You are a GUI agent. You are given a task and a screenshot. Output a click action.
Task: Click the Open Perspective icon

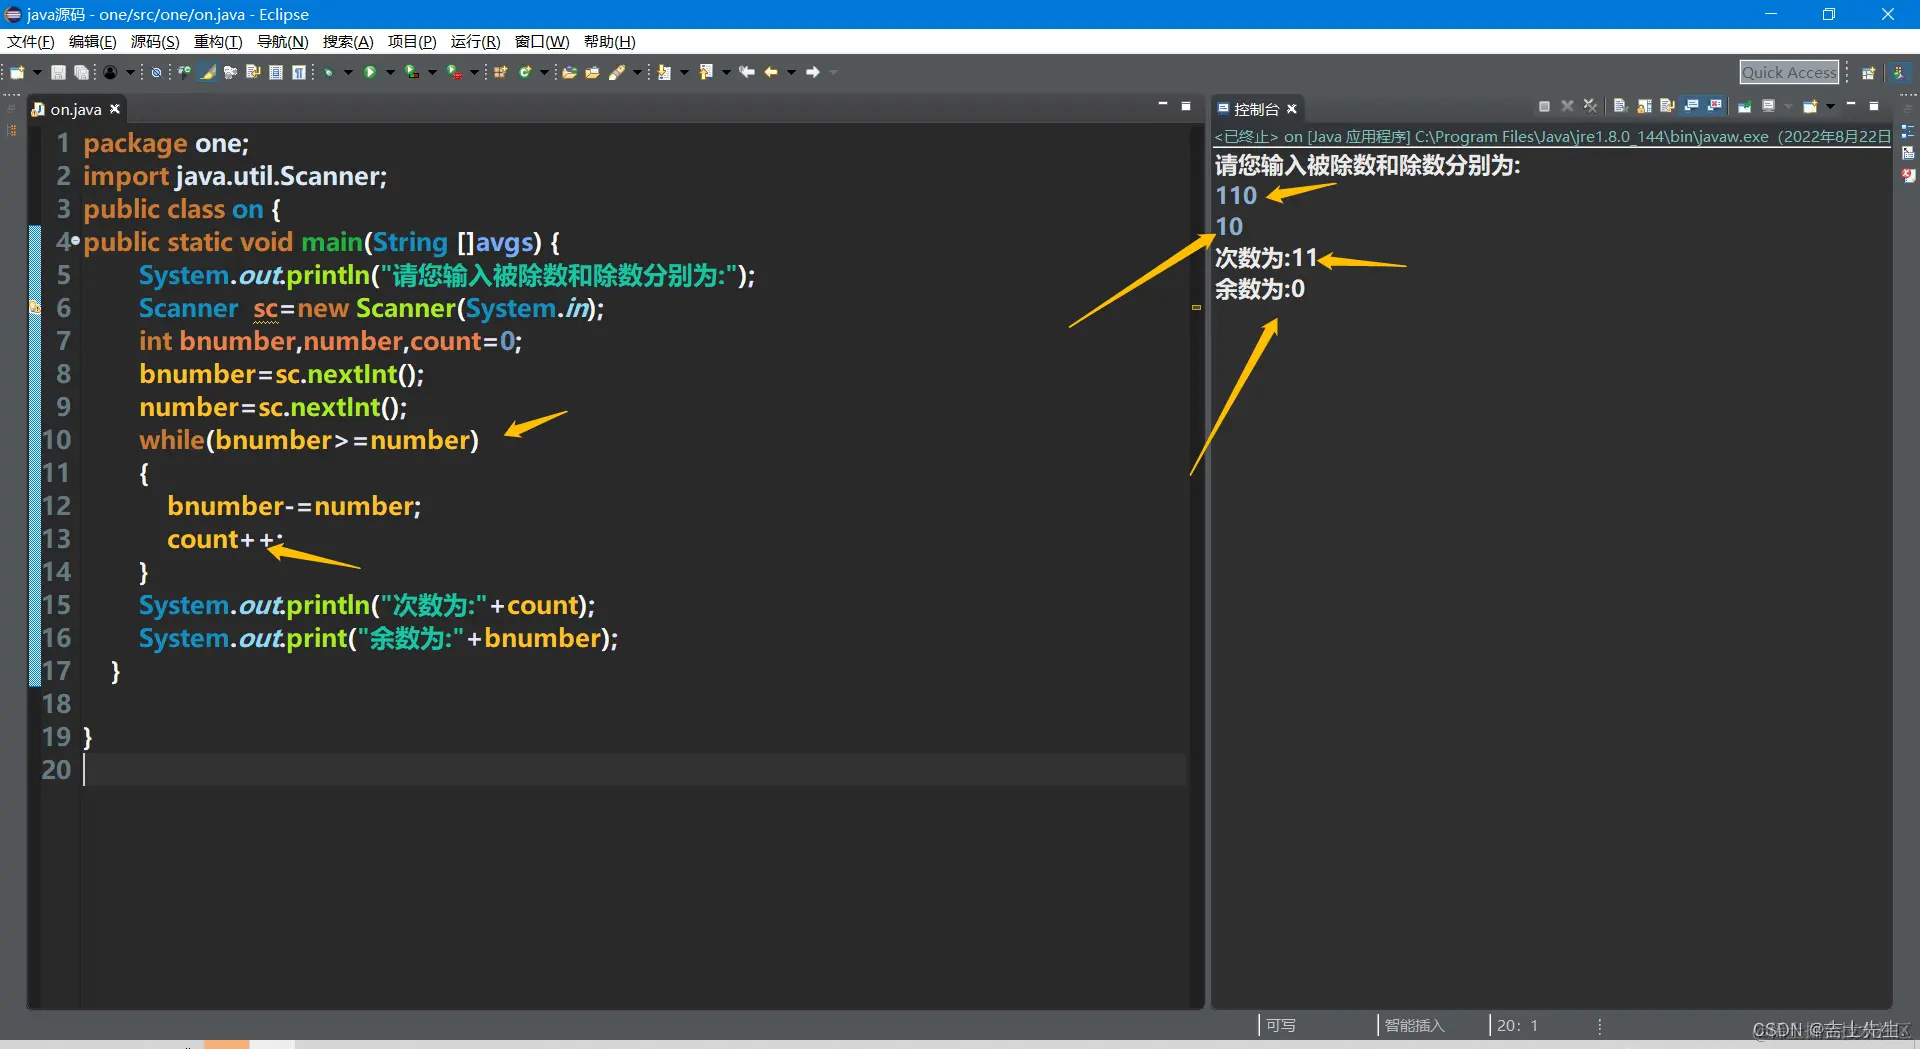coord(1868,72)
